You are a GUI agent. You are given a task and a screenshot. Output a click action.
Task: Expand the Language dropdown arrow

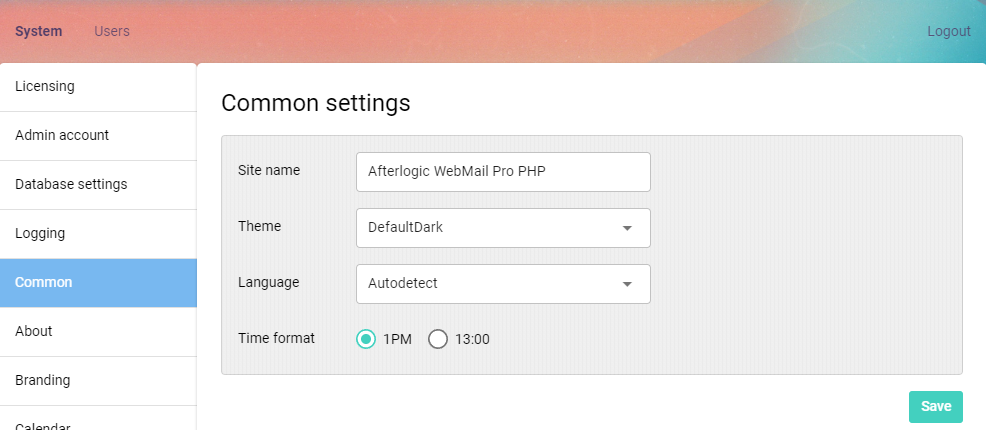tap(627, 284)
